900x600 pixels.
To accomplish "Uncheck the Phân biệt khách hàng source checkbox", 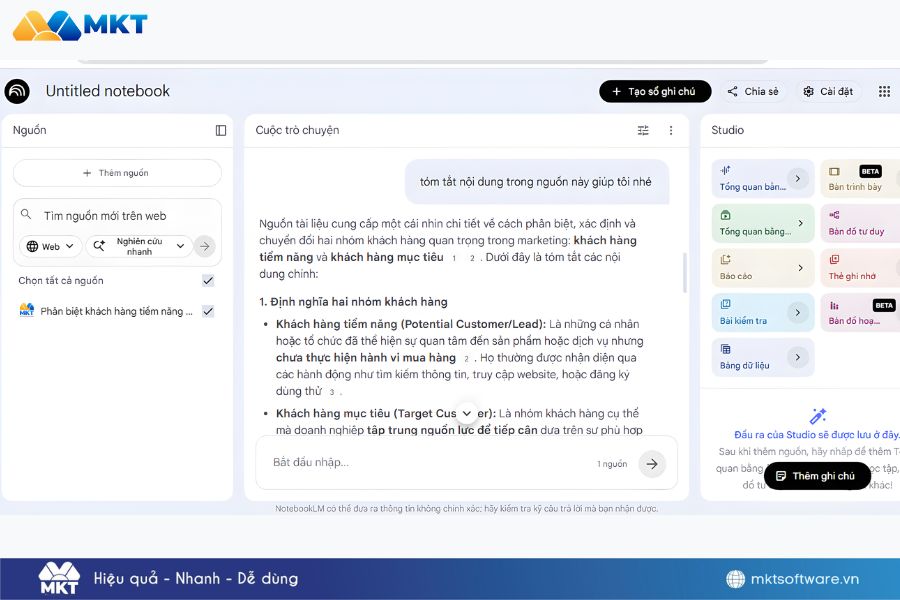I will coord(208,311).
